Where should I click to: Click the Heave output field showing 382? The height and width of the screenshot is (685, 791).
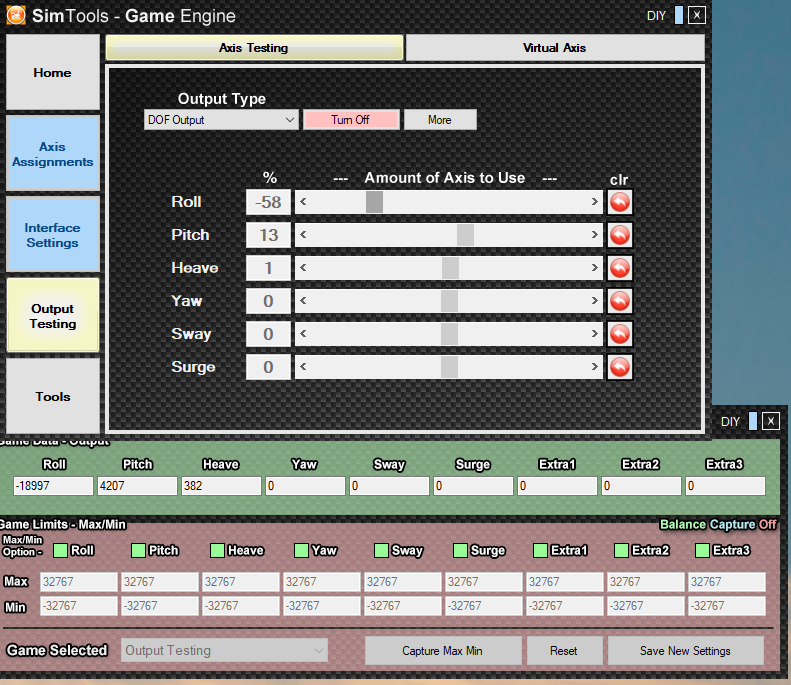[x=221, y=486]
